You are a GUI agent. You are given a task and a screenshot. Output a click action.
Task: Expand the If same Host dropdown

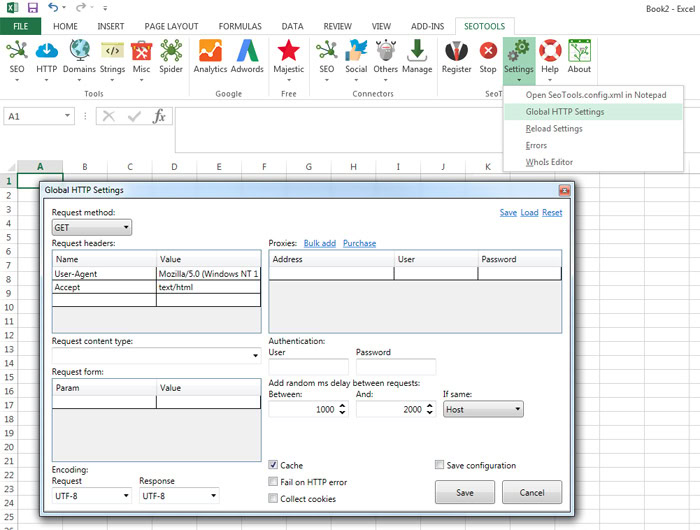pos(483,409)
